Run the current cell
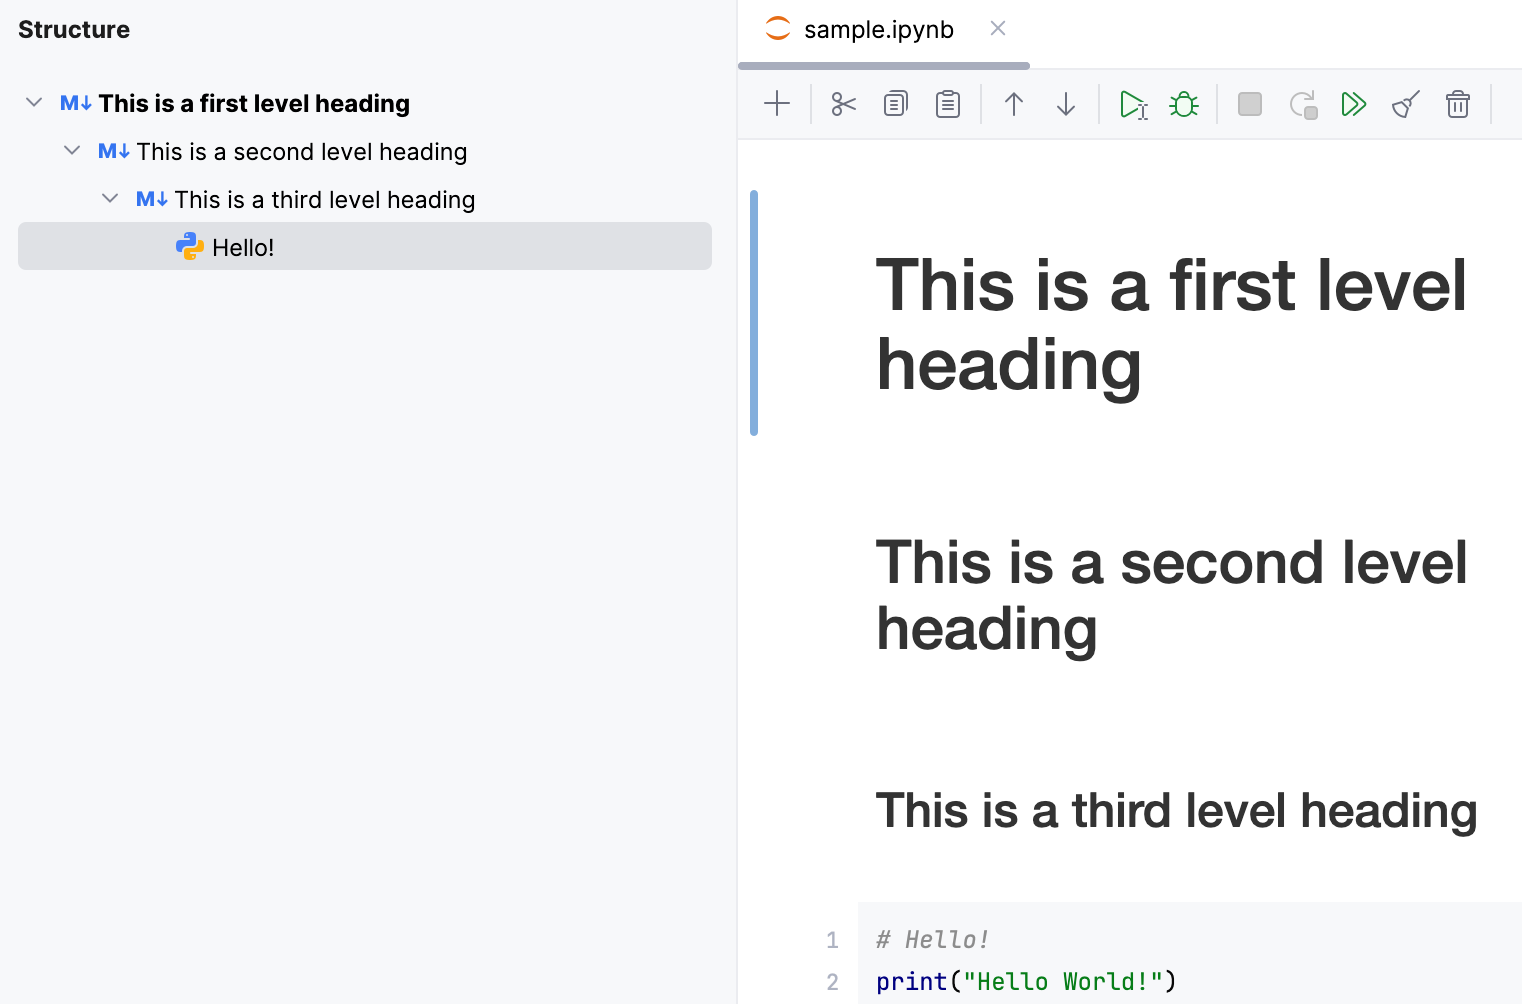 1133,103
